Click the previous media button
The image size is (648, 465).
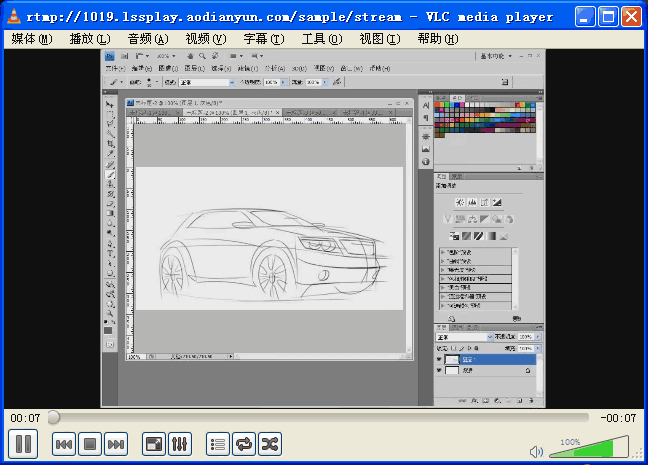64,444
